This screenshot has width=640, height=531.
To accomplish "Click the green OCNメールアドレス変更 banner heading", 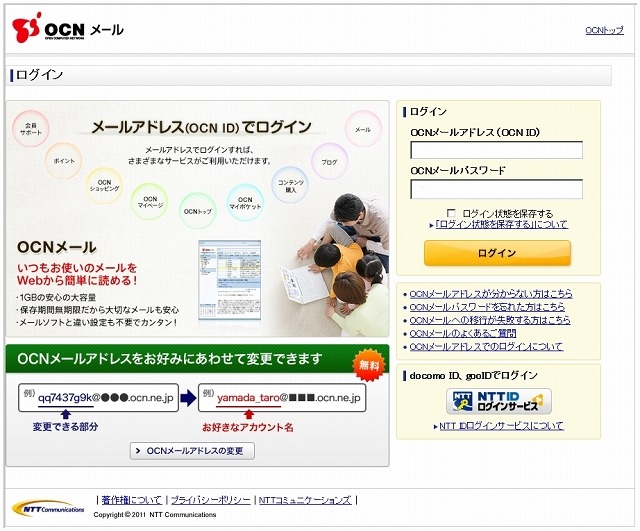I will point(170,359).
